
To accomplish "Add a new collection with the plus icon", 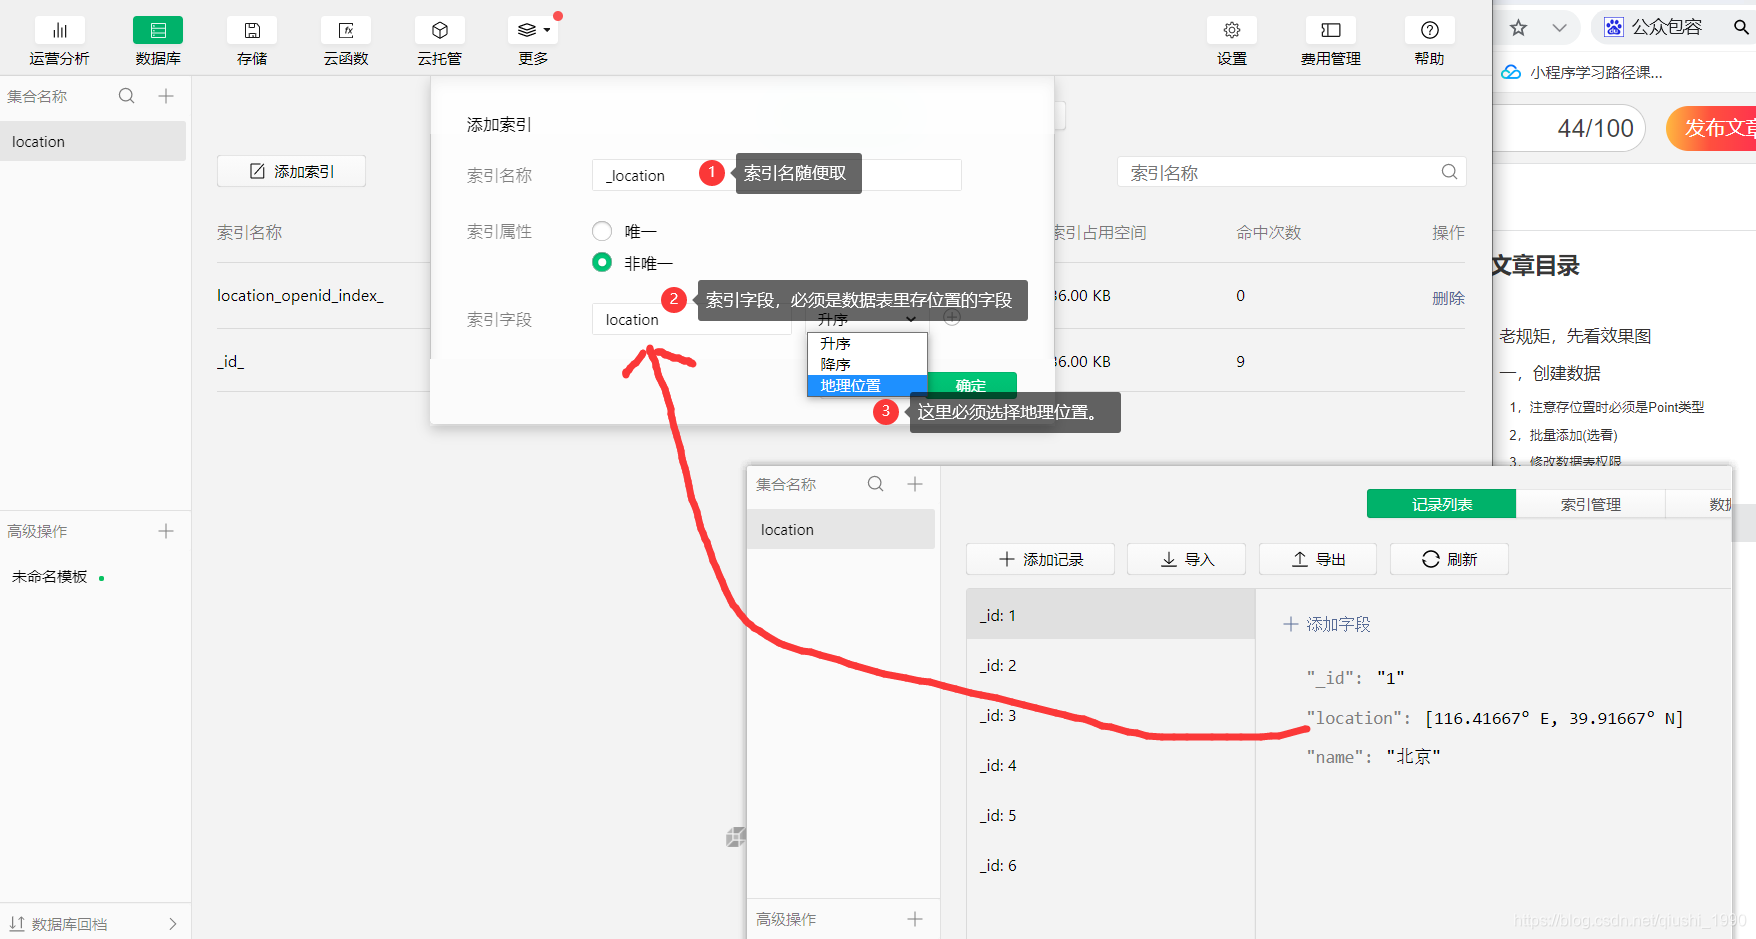I will [166, 96].
